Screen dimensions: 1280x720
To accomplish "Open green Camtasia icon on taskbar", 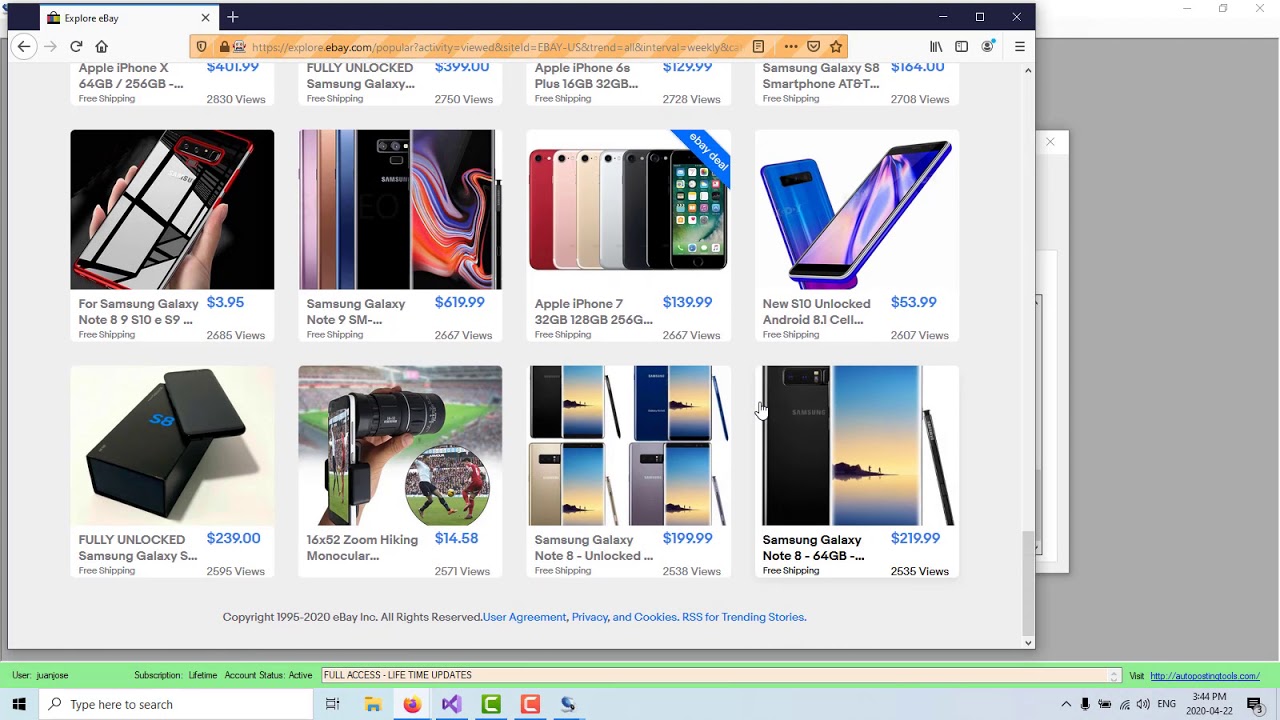I will (x=491, y=704).
